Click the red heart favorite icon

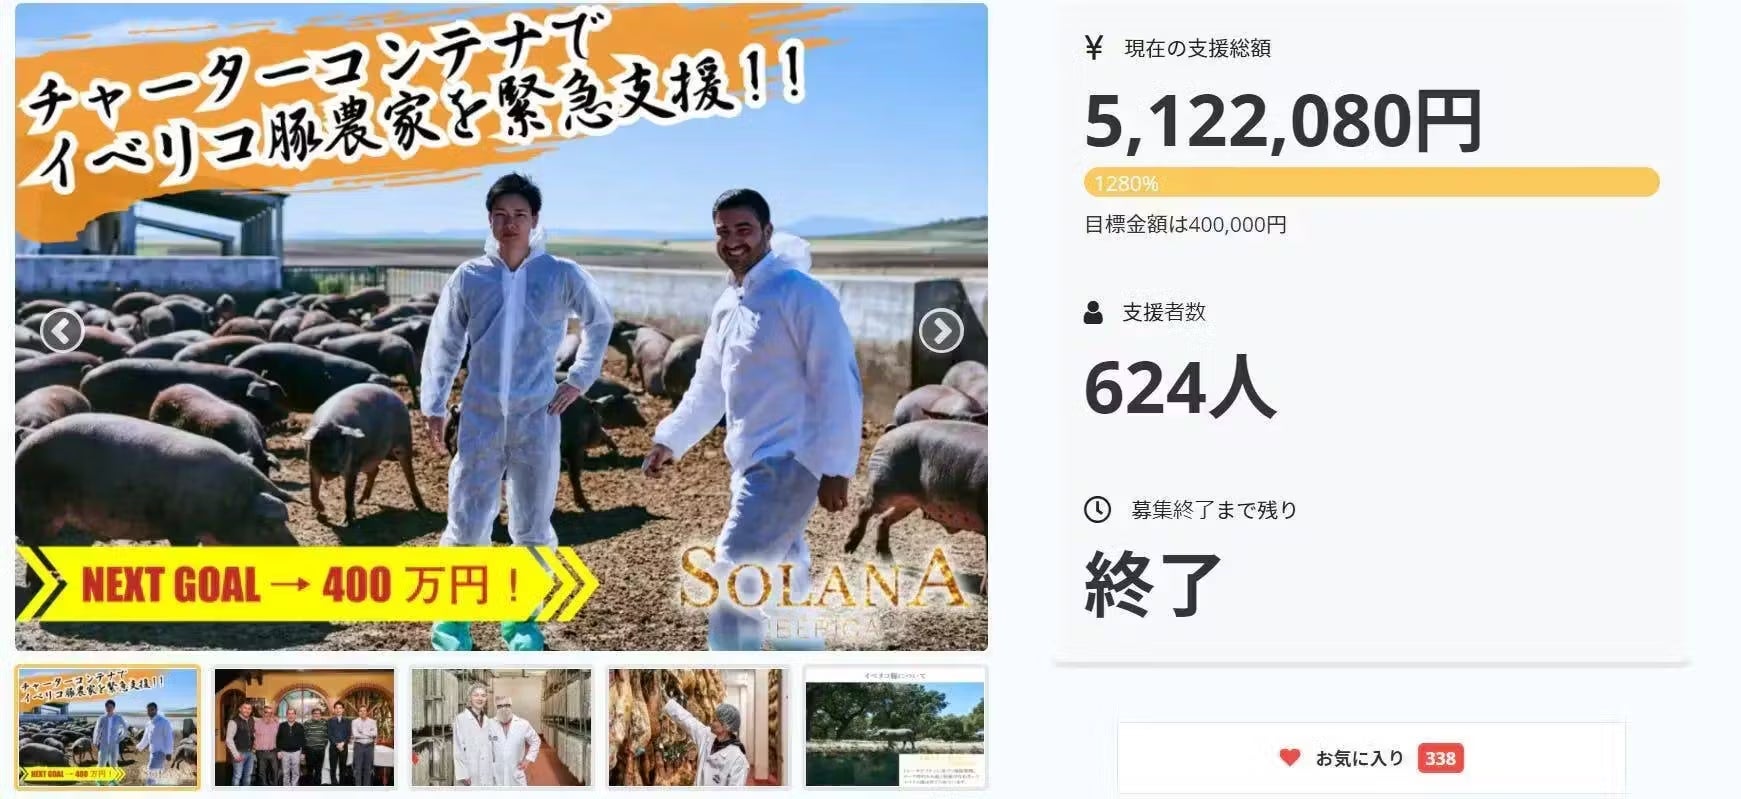tap(1290, 758)
